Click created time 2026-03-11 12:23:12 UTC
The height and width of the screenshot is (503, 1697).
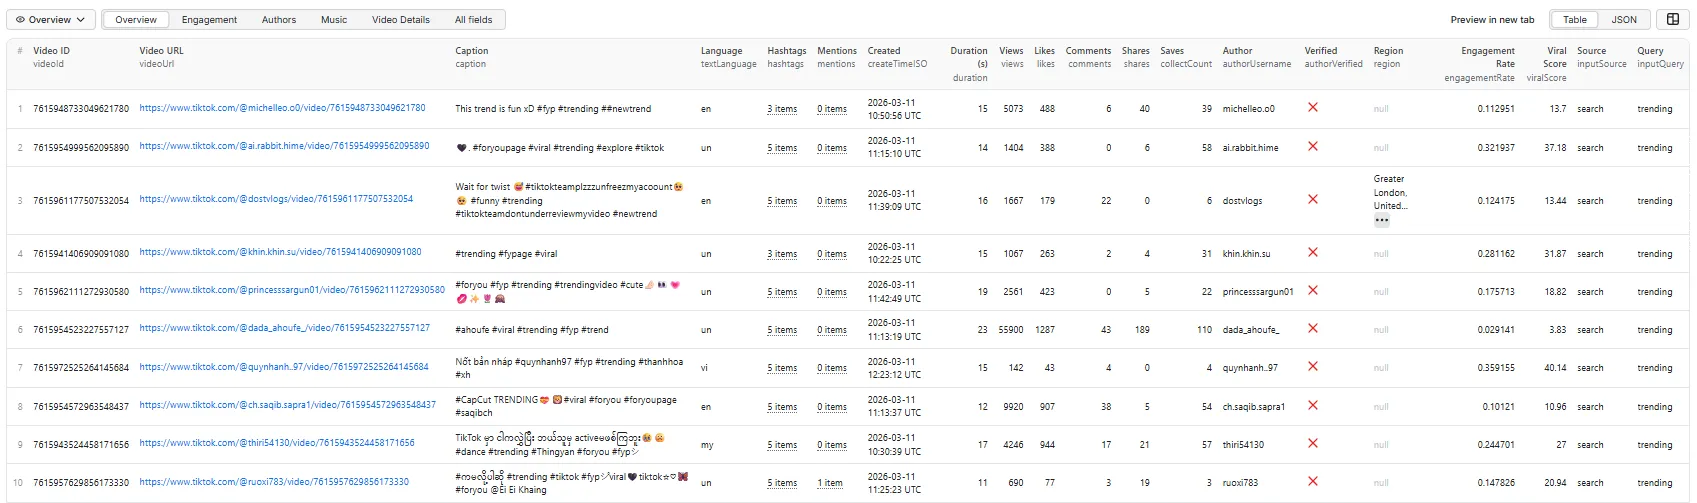tap(894, 368)
